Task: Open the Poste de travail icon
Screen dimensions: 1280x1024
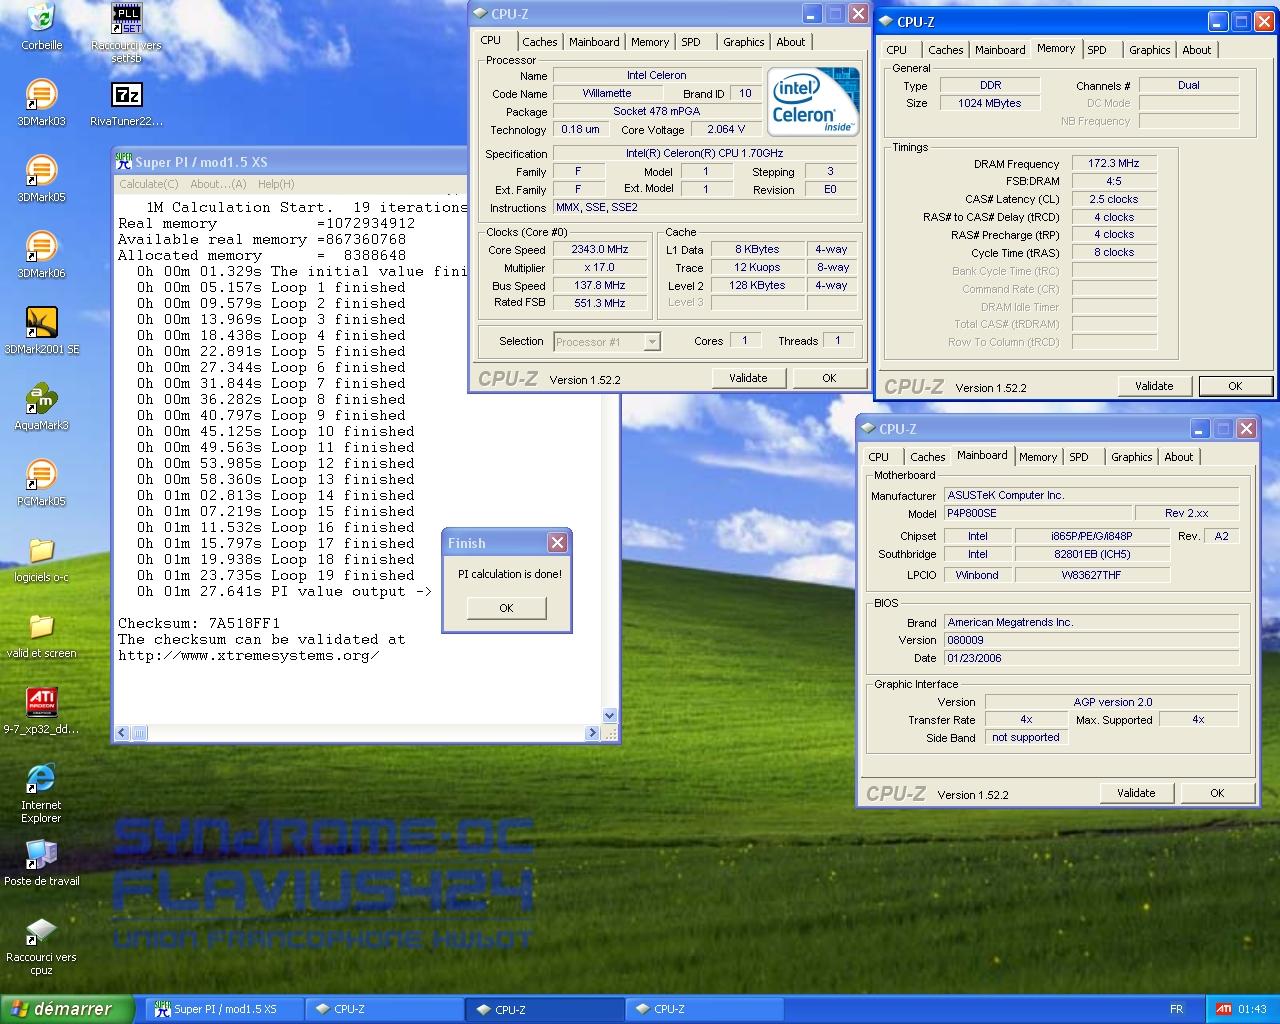Action: 41,863
